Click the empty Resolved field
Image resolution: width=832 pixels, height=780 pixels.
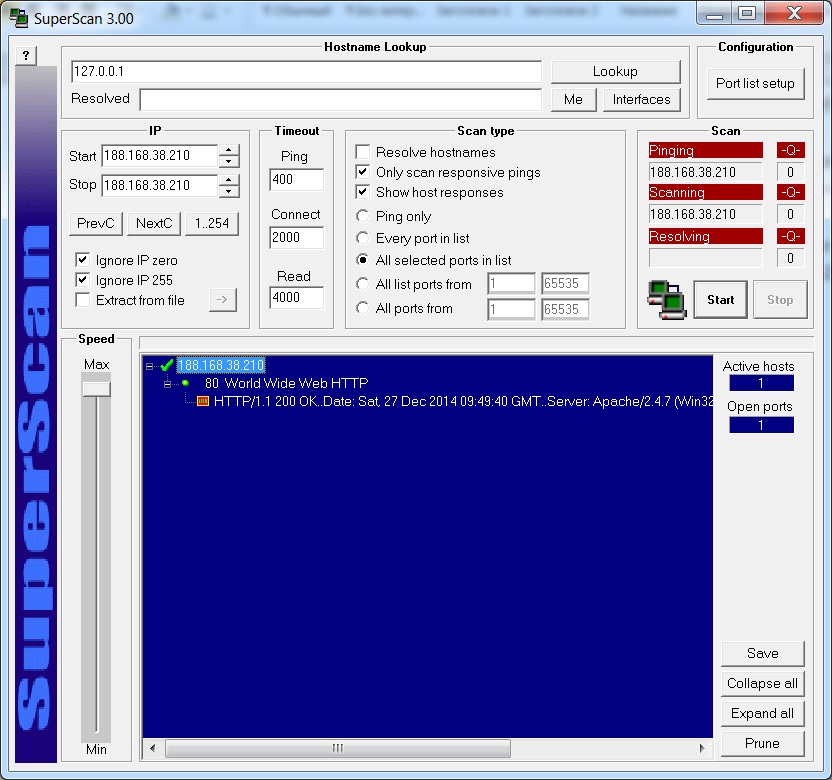tap(341, 100)
